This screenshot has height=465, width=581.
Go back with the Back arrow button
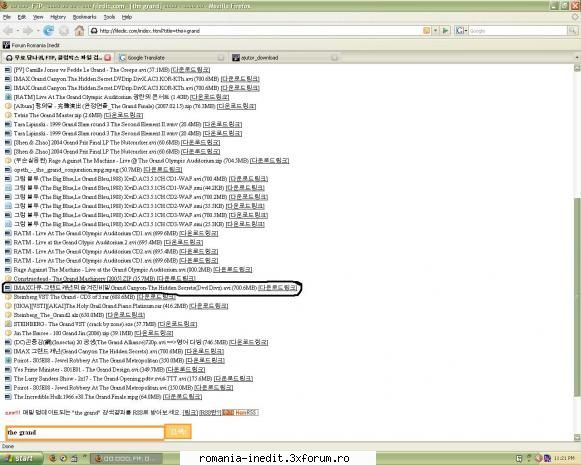click(x=8, y=31)
